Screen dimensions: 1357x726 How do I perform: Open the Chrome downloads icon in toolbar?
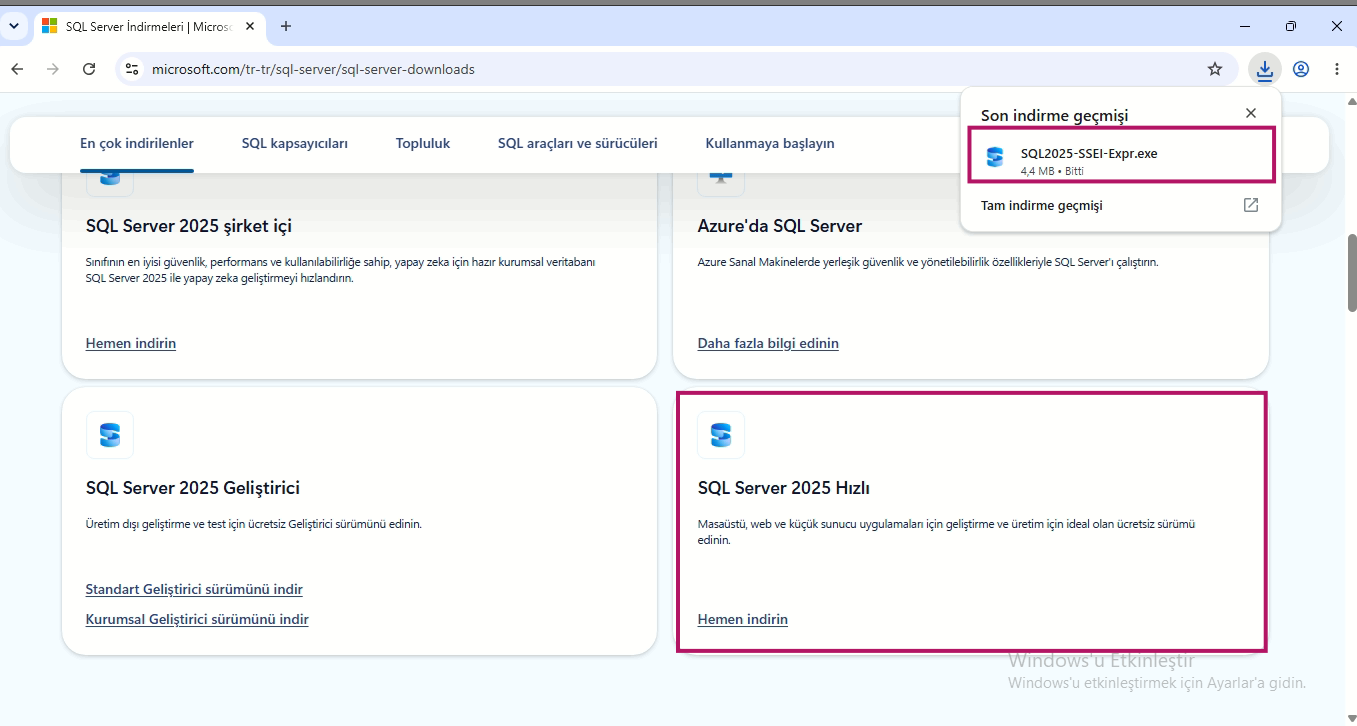[1265, 69]
